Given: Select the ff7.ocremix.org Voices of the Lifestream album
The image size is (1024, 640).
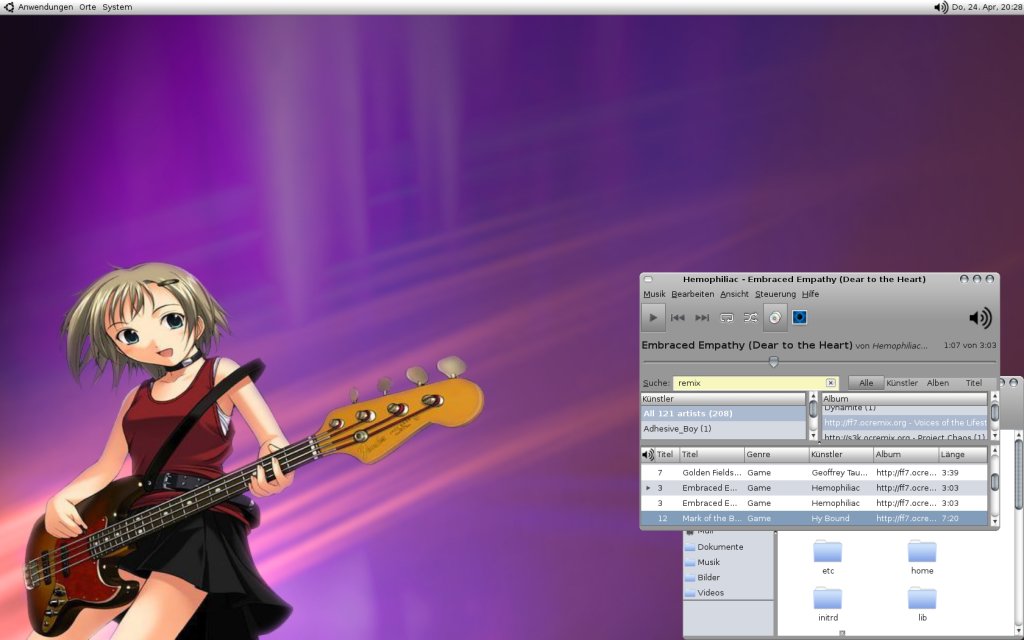Looking at the screenshot, I should click(904, 423).
